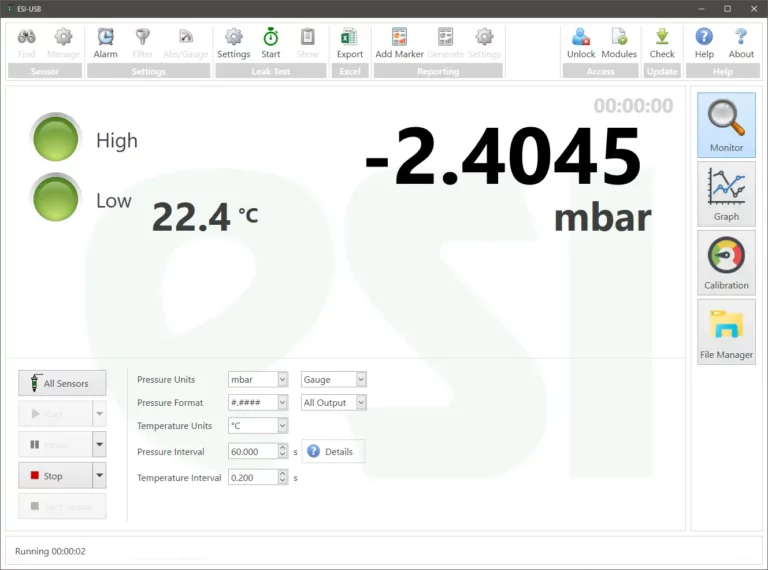Adjust the Temperature Interval spinner arrows
The height and width of the screenshot is (570, 768).
(x=283, y=477)
